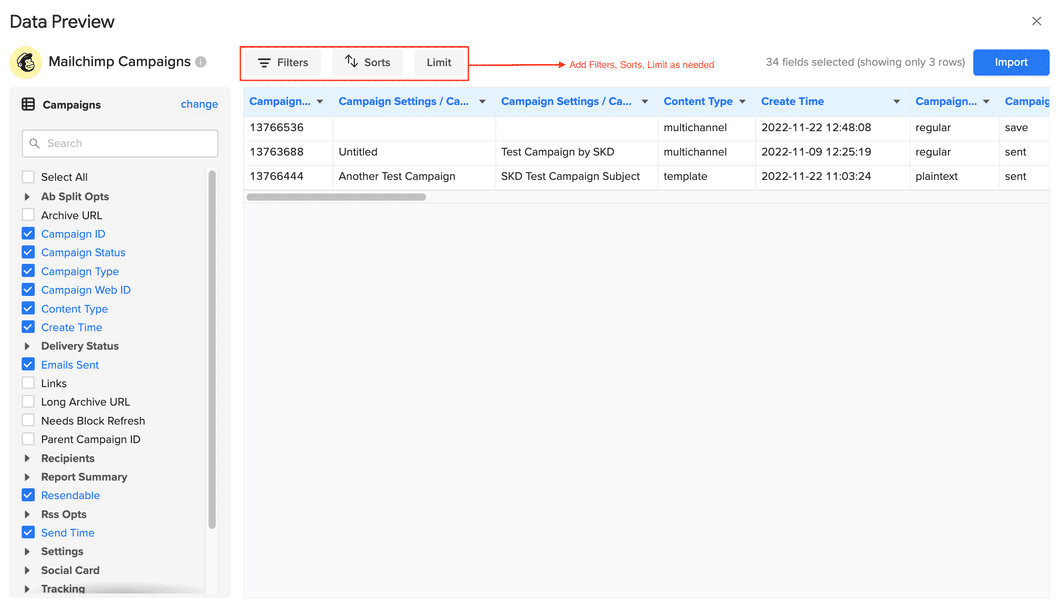Select the template content type cell

706,176
